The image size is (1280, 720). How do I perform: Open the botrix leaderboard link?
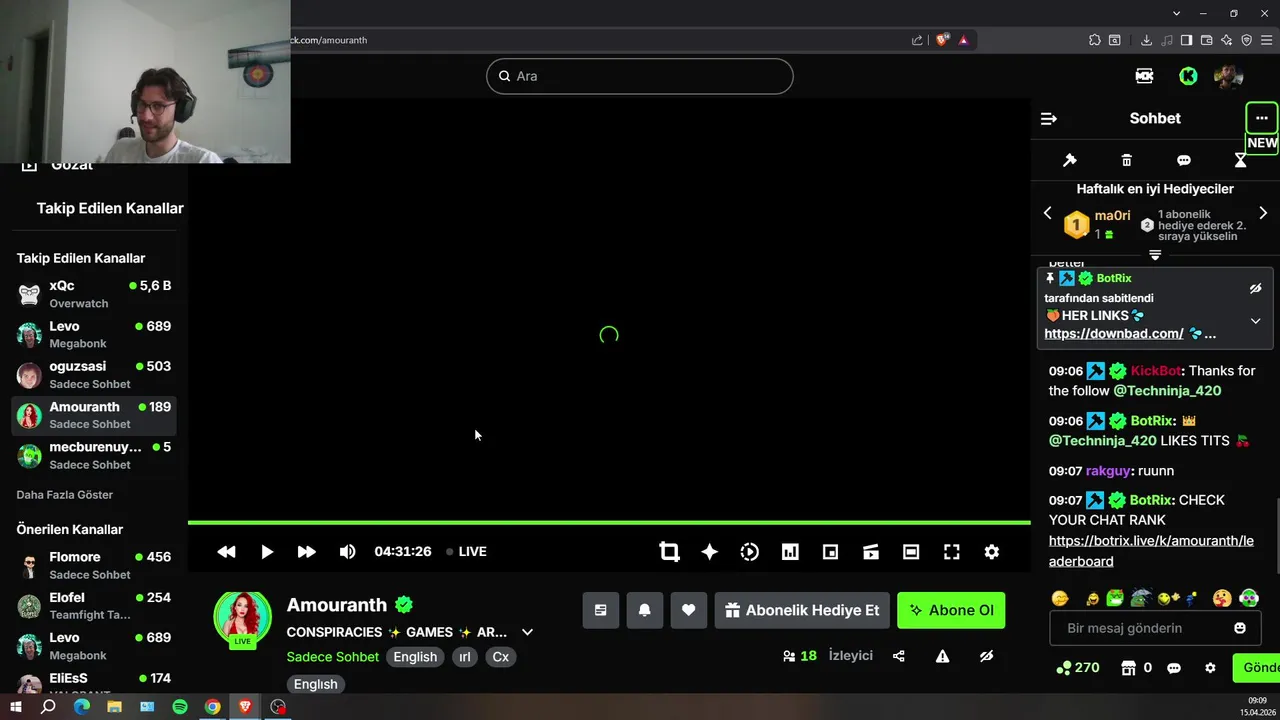click(1151, 551)
